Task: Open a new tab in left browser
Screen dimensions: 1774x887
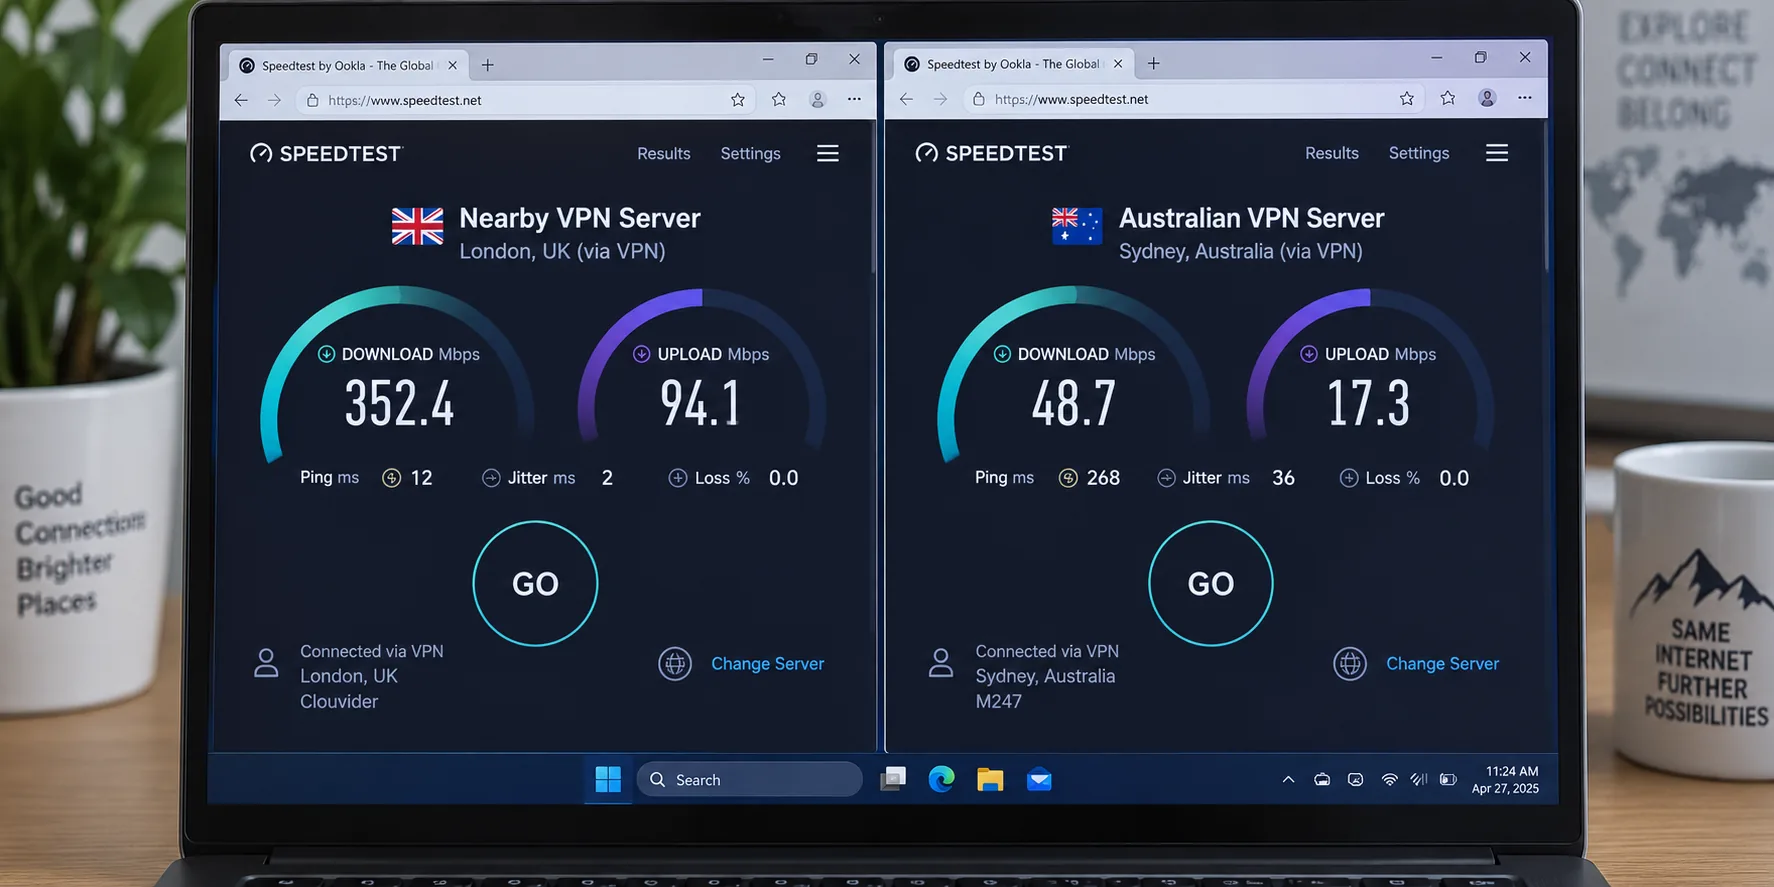Action: [488, 65]
